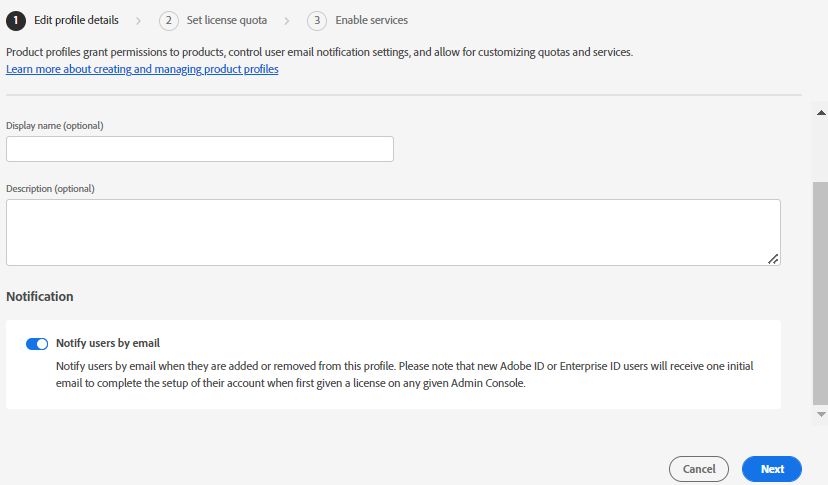Click the bold 'Notify users by email' label
This screenshot has width=828, height=485.
pos(108,343)
